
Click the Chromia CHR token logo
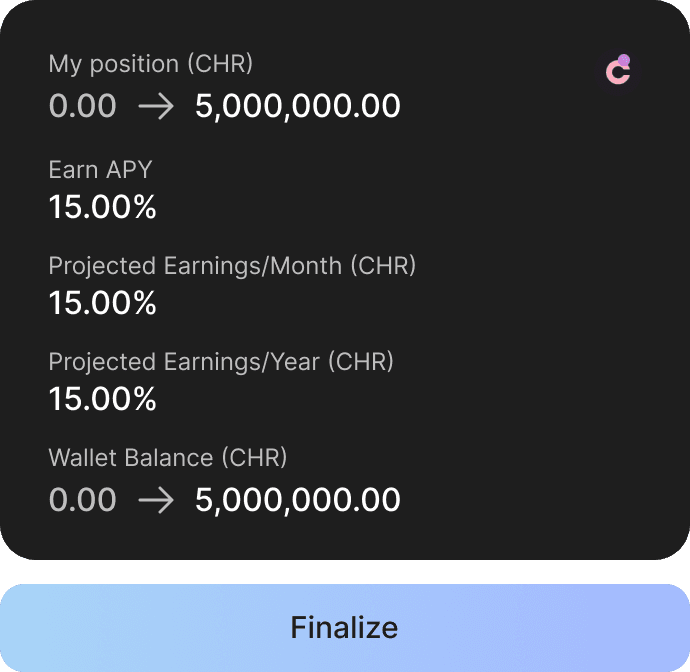(618, 70)
